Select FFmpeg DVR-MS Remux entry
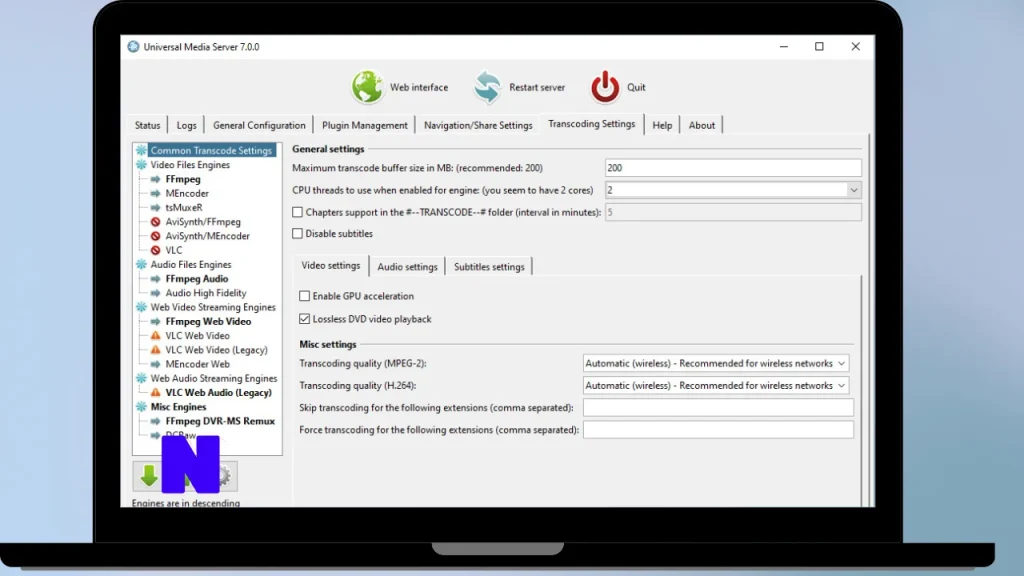 click(x=220, y=421)
